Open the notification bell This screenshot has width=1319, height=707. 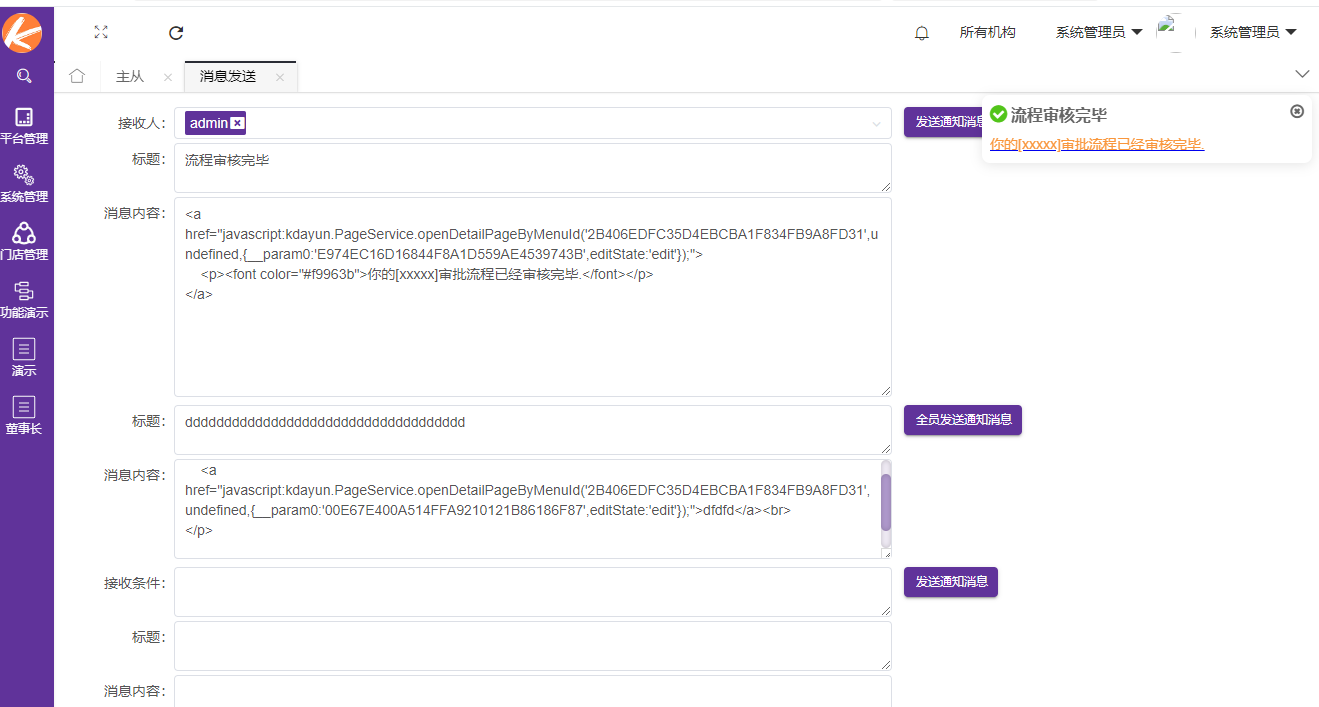[922, 33]
